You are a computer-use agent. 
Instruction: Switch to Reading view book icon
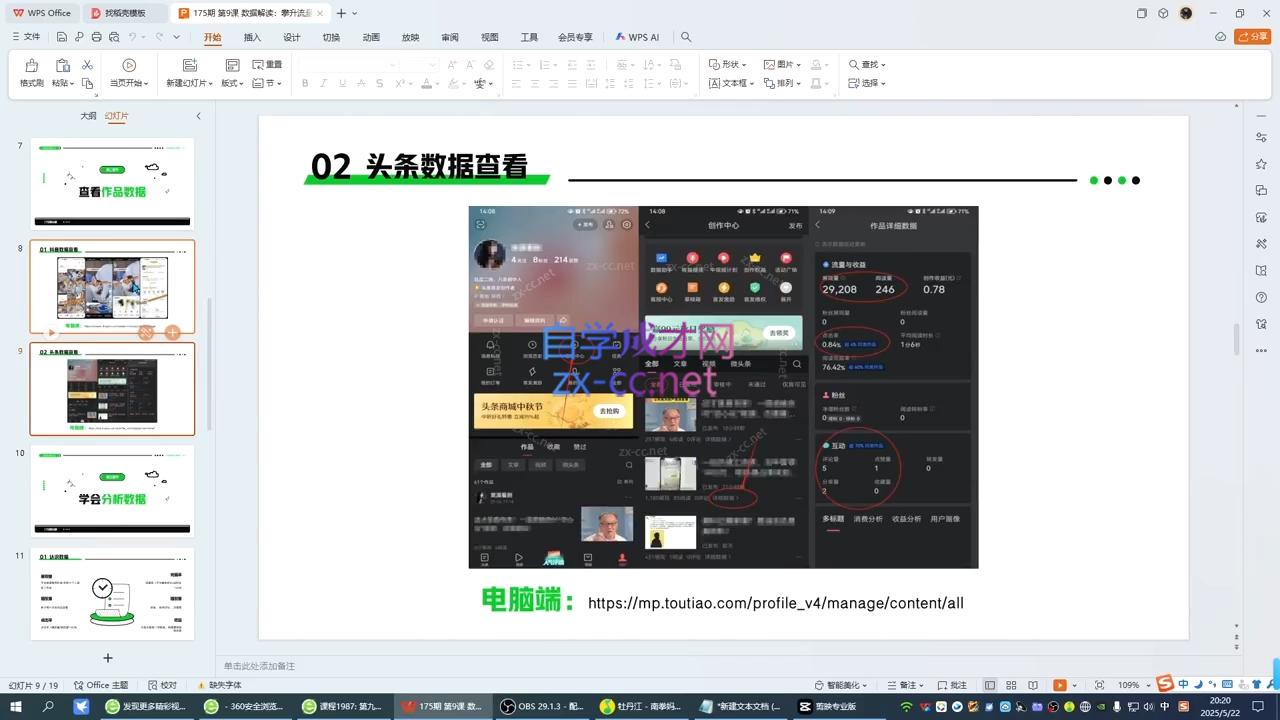[1035, 685]
